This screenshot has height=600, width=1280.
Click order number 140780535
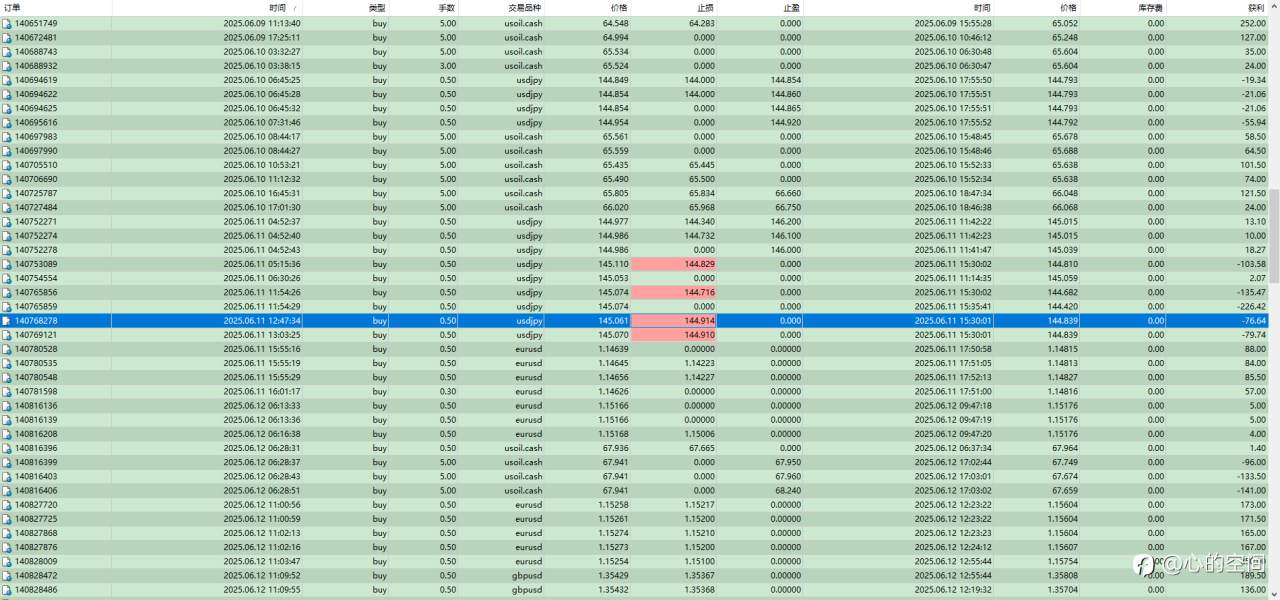[x=36, y=363]
